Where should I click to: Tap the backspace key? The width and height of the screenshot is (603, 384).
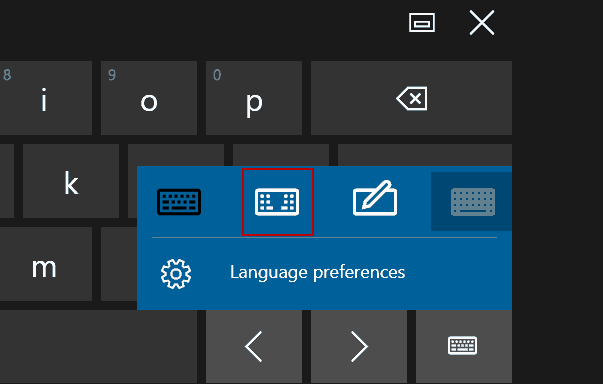pyautogui.click(x=411, y=98)
